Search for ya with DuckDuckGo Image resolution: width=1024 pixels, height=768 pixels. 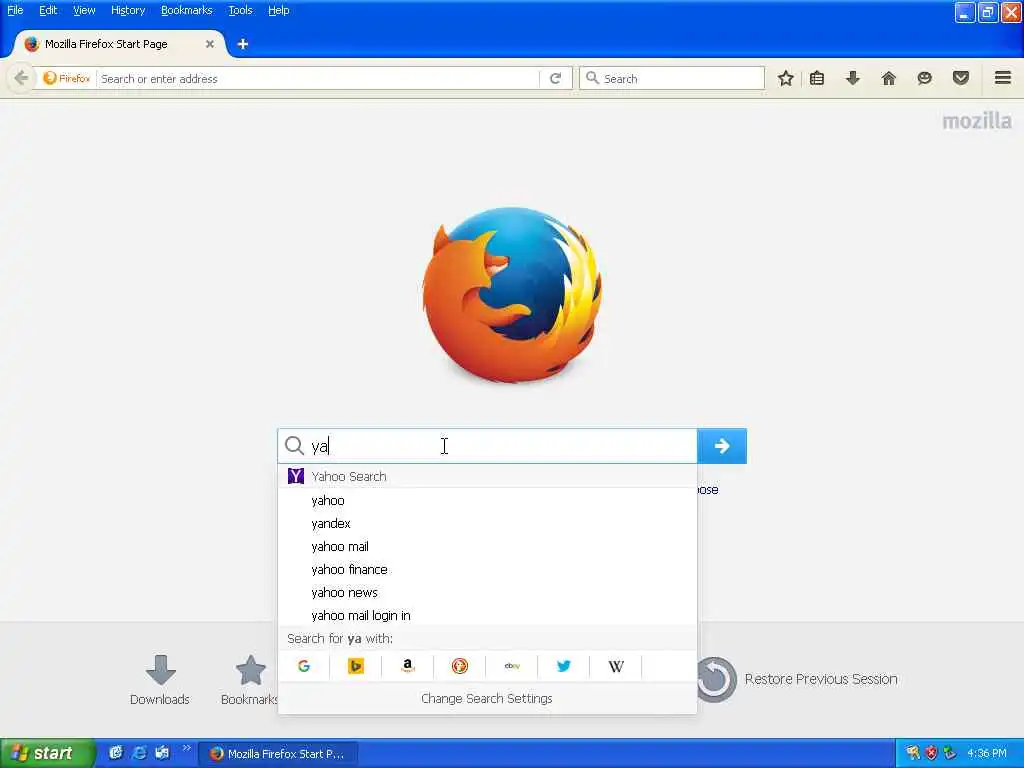(x=460, y=666)
